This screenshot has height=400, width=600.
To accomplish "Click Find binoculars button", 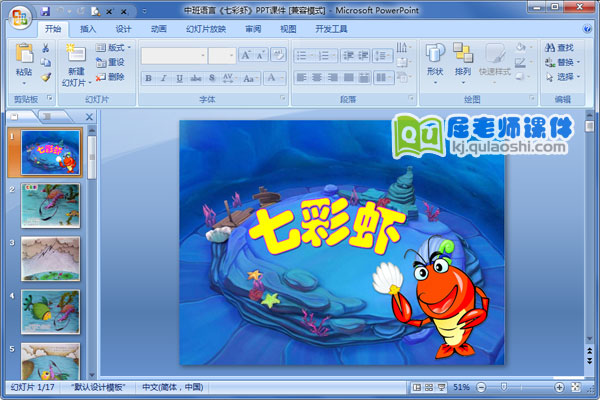I will 559,48.
